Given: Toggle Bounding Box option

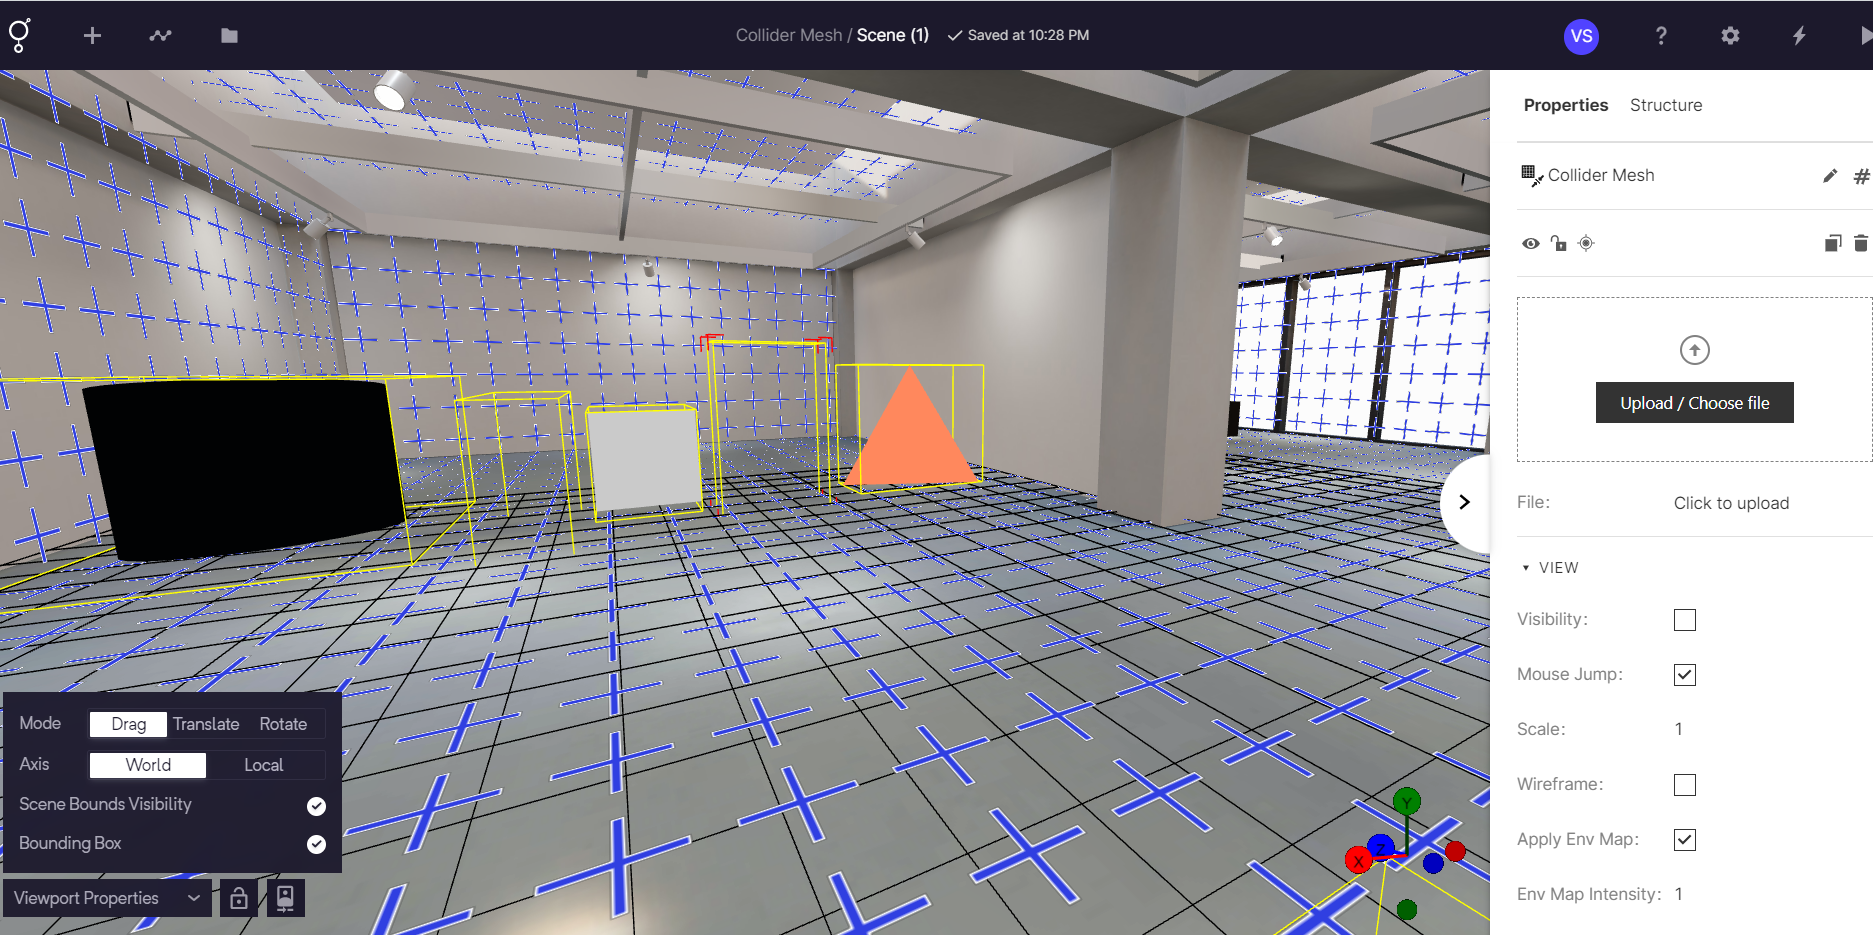Looking at the screenshot, I should 316,844.
